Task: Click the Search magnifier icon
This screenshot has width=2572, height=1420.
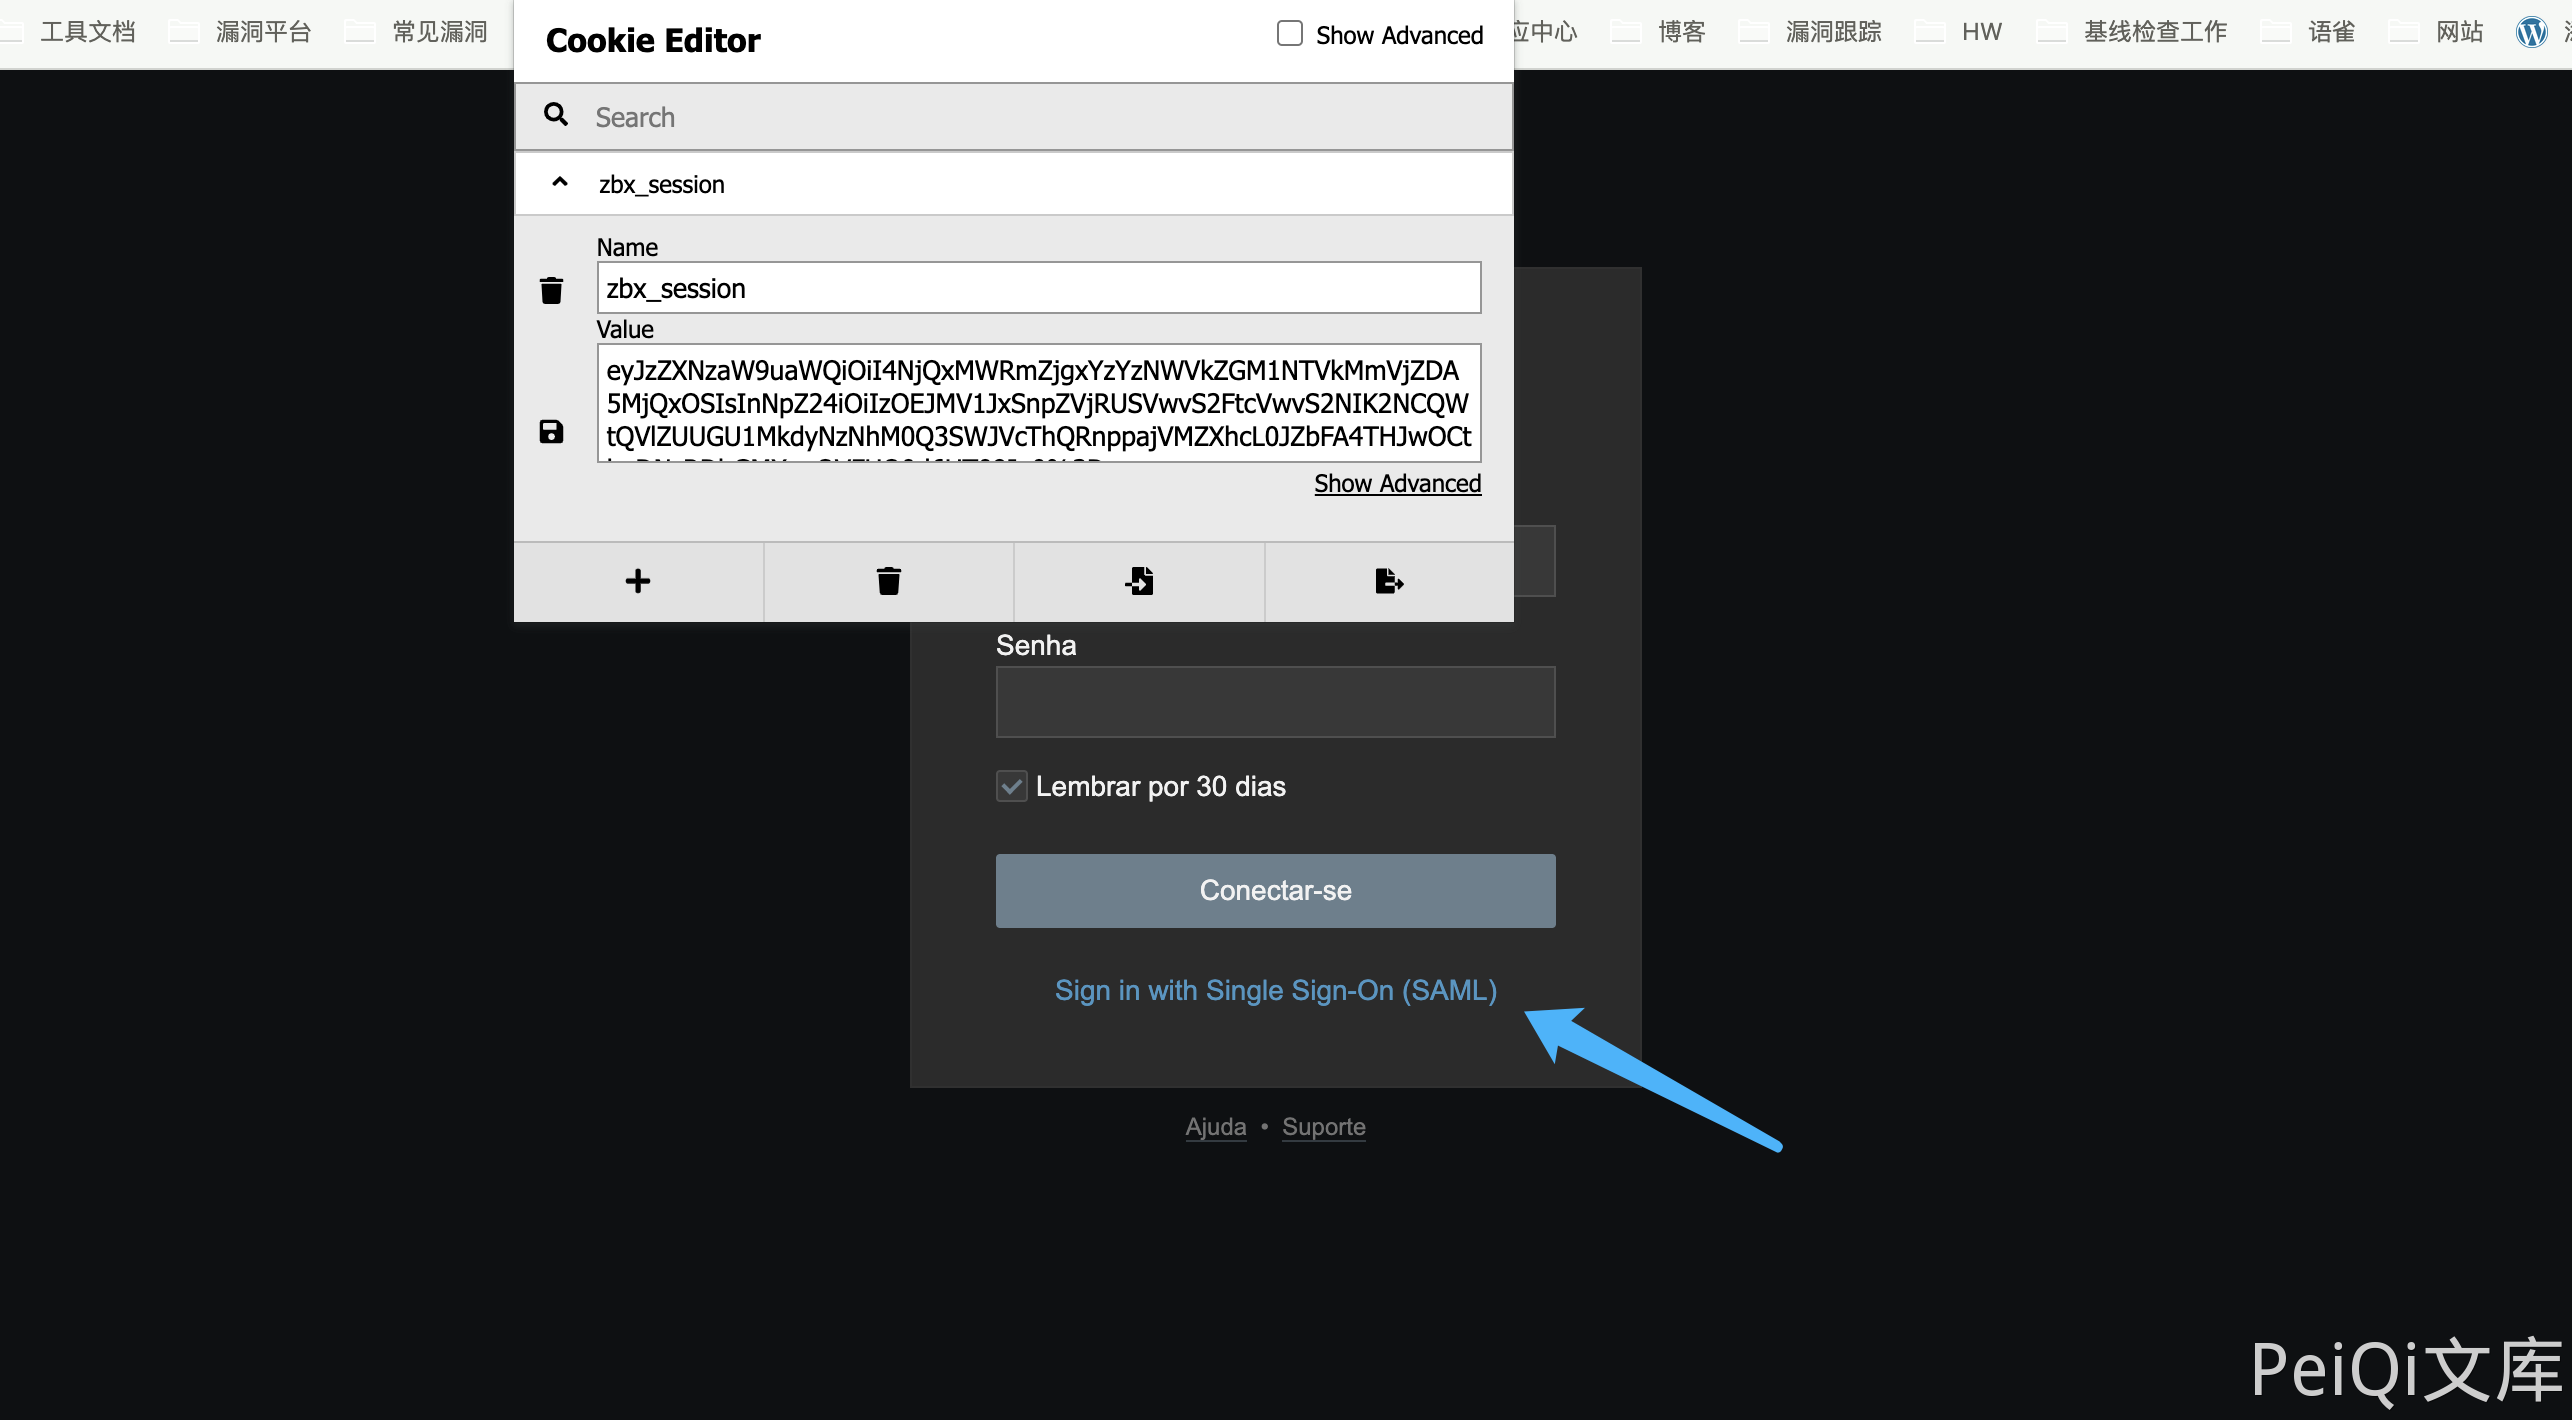Action: pyautogui.click(x=556, y=115)
